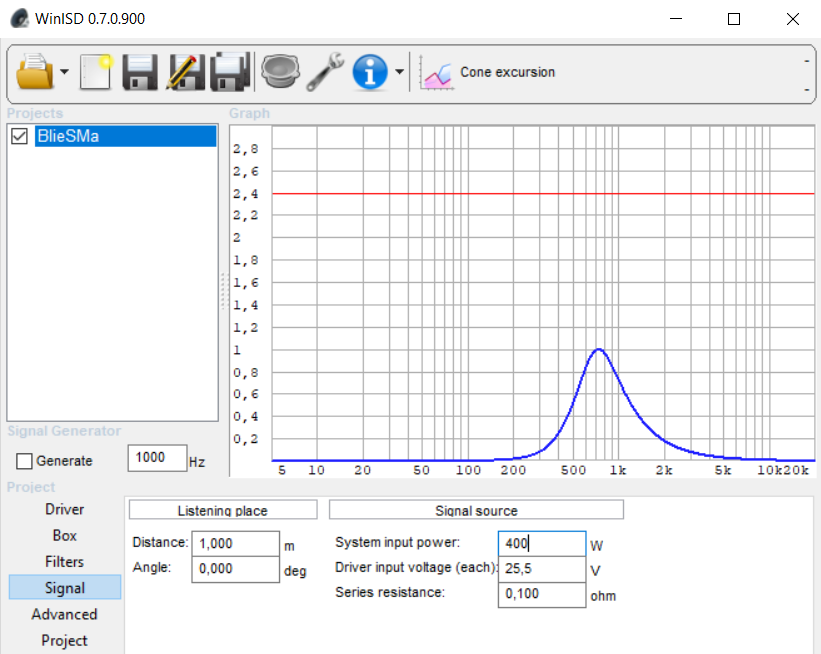The image size is (821, 654).
Task: Save project using the single floppy disk icon
Action: [140, 72]
